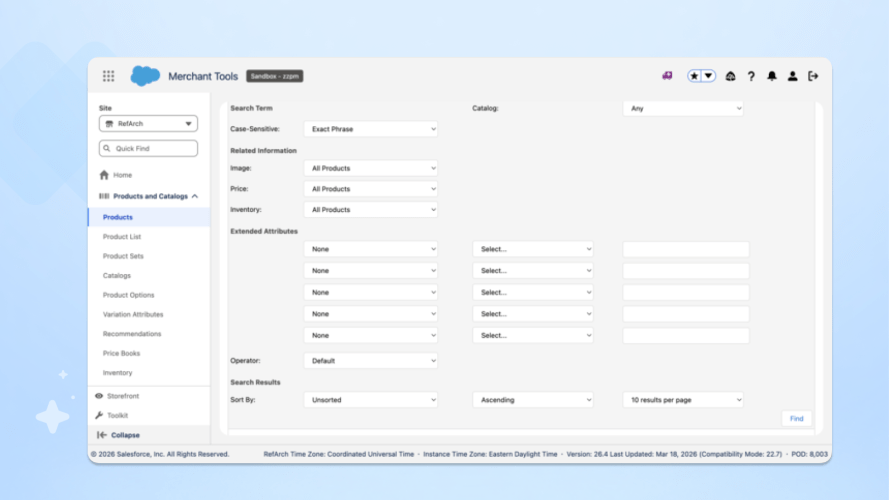Open the Toolkit sidebar item
889x500 pixels.
coord(112,416)
